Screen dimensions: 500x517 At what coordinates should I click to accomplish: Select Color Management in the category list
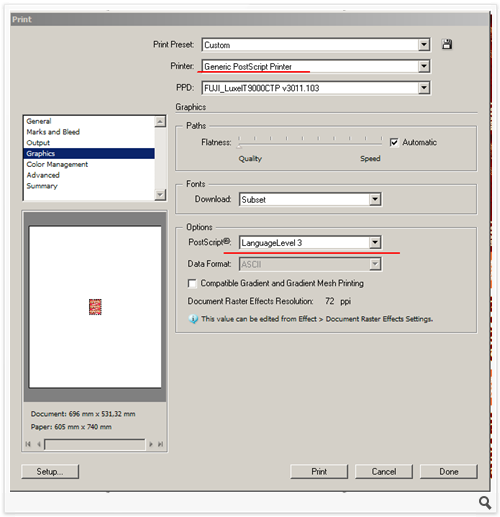(57, 164)
